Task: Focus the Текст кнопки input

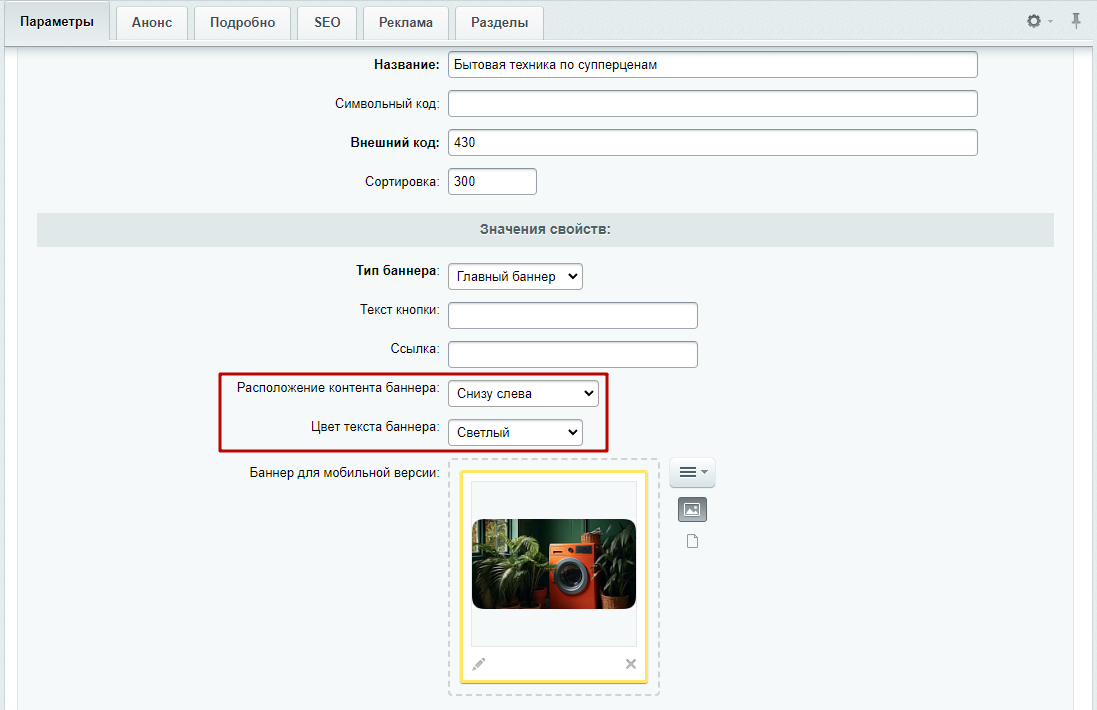Action: [573, 315]
